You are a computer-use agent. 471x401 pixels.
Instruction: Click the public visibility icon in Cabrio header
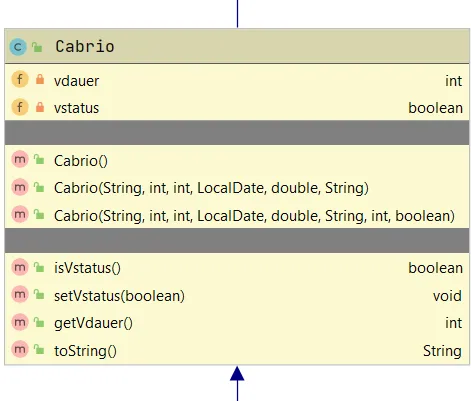click(x=37, y=47)
